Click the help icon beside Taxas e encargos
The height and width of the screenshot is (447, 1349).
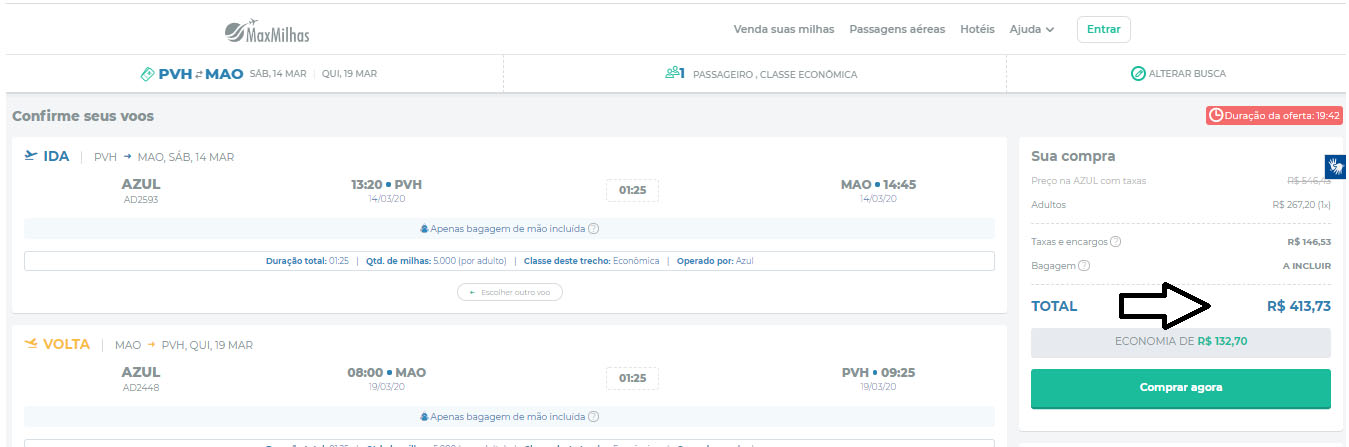tap(1116, 242)
